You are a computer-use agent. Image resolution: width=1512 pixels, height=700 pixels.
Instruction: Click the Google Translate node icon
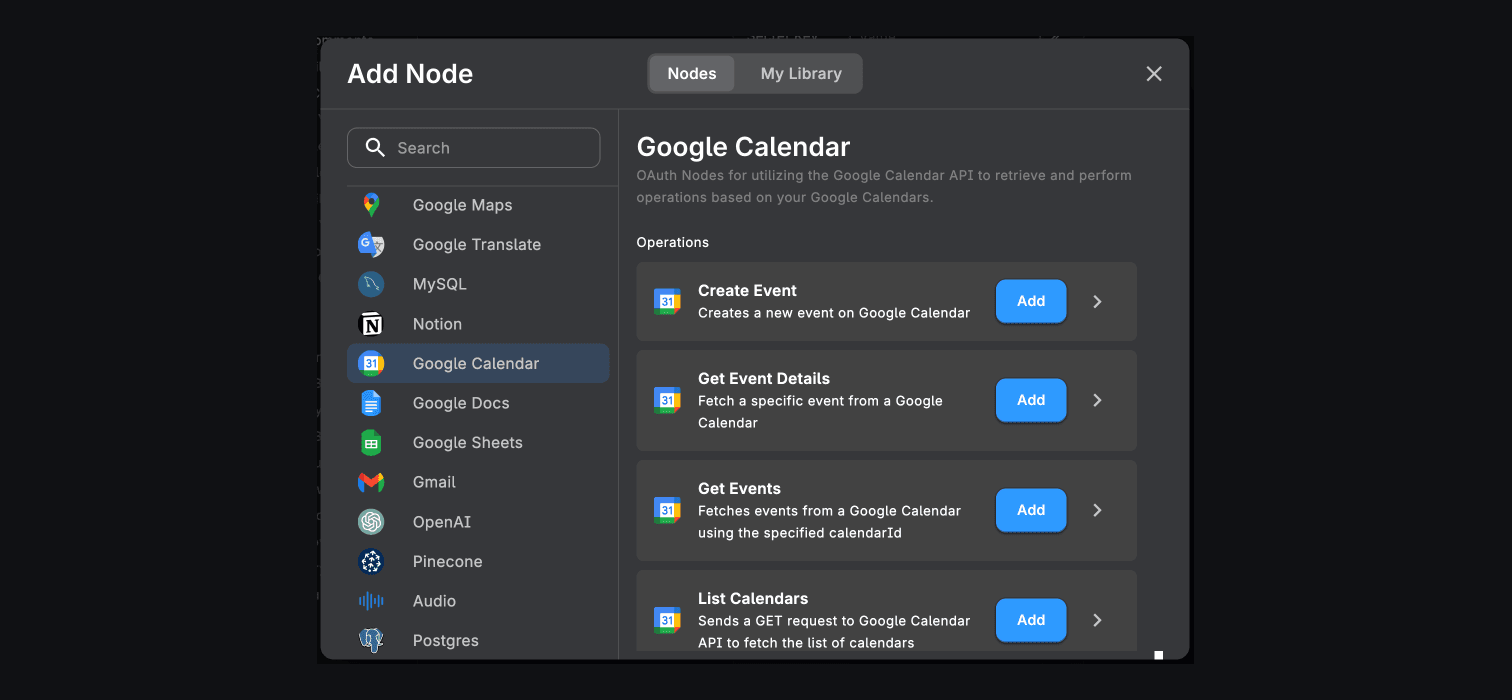[x=371, y=244]
